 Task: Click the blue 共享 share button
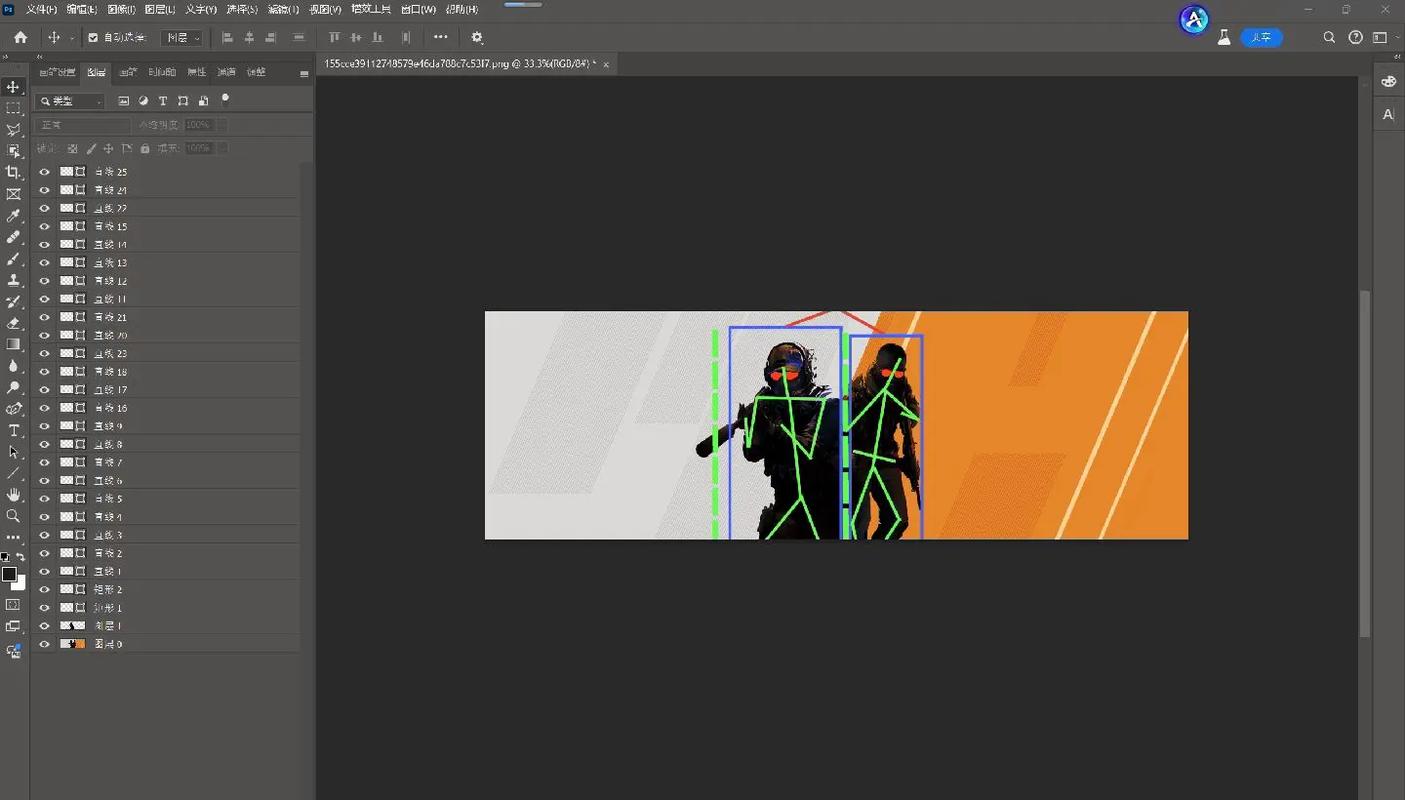tap(1262, 37)
